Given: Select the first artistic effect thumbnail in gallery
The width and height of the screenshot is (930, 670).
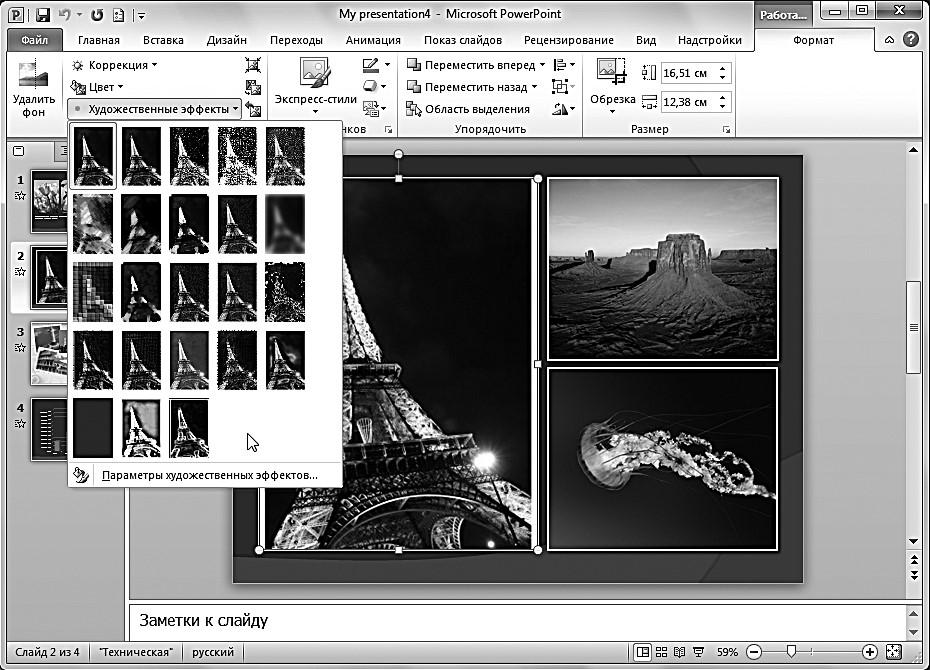Looking at the screenshot, I should click(94, 155).
